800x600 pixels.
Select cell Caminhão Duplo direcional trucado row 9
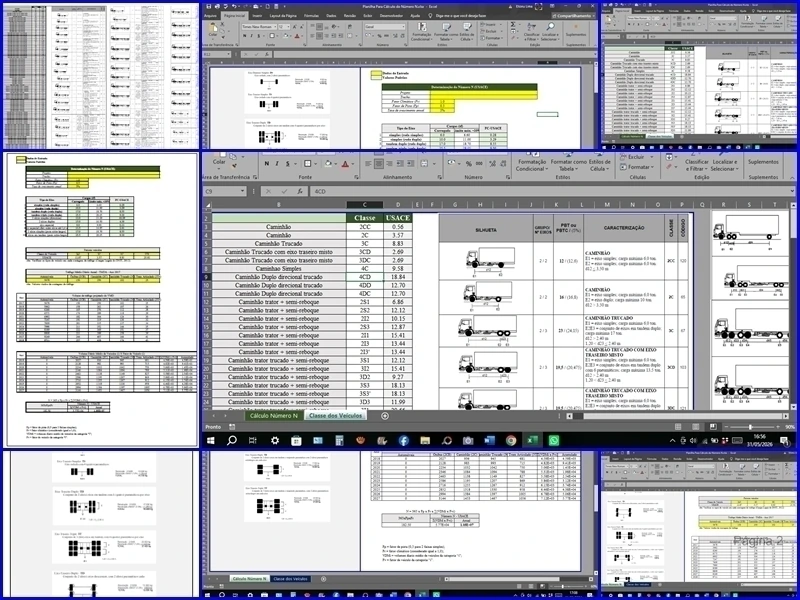point(279,277)
